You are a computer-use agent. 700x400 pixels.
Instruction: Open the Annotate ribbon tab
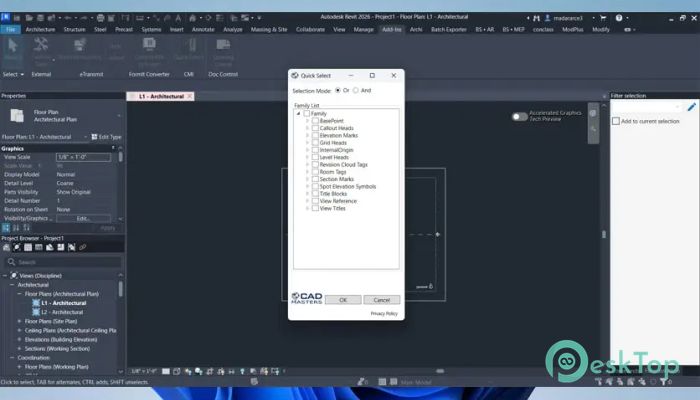point(203,29)
